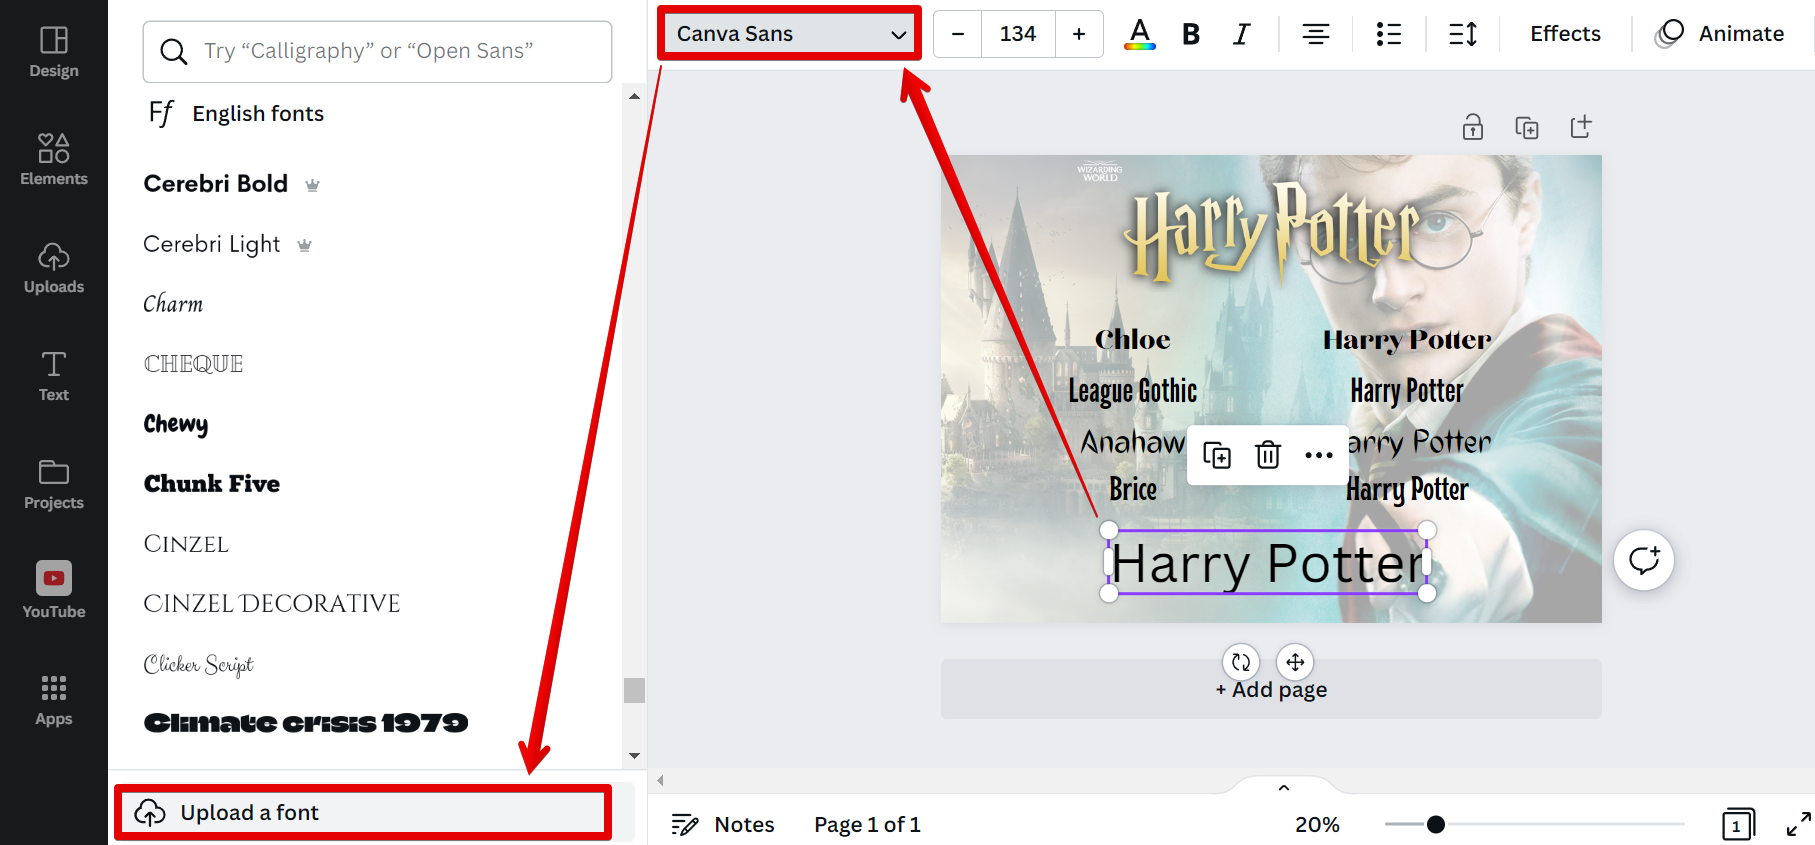The image size is (1815, 845).
Task: Select the Cinzel Decorative font
Action: (x=271, y=604)
